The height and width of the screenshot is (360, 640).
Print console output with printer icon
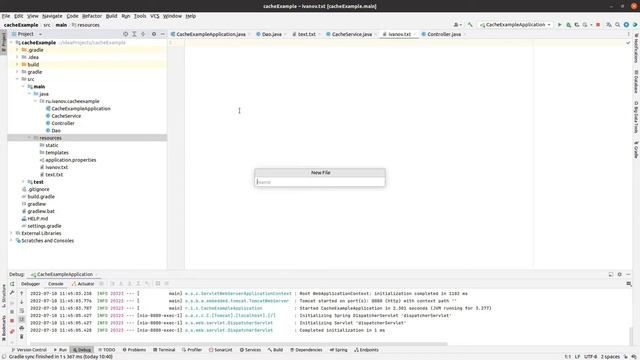pos(22,328)
